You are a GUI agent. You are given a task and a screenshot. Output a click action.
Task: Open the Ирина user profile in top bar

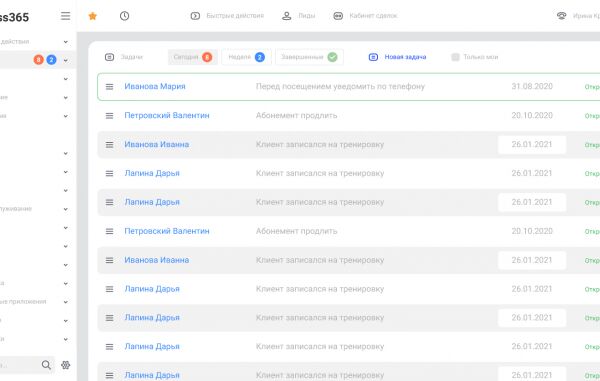click(x=586, y=16)
